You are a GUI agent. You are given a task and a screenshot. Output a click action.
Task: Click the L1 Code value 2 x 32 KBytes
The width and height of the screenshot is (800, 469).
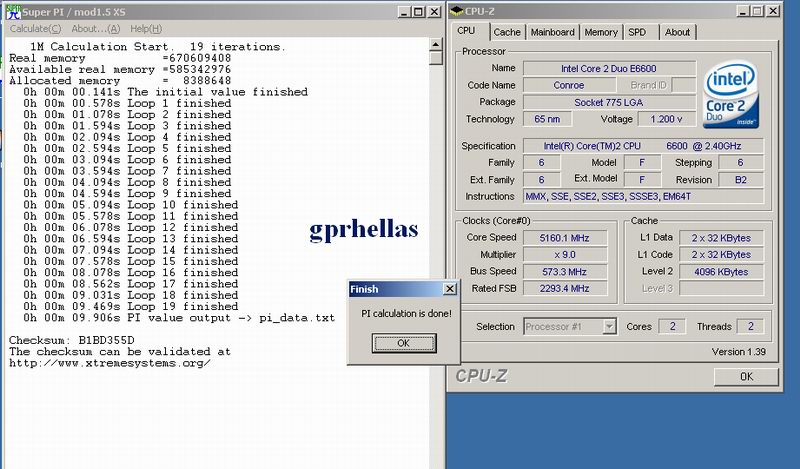pyautogui.click(x=721, y=255)
